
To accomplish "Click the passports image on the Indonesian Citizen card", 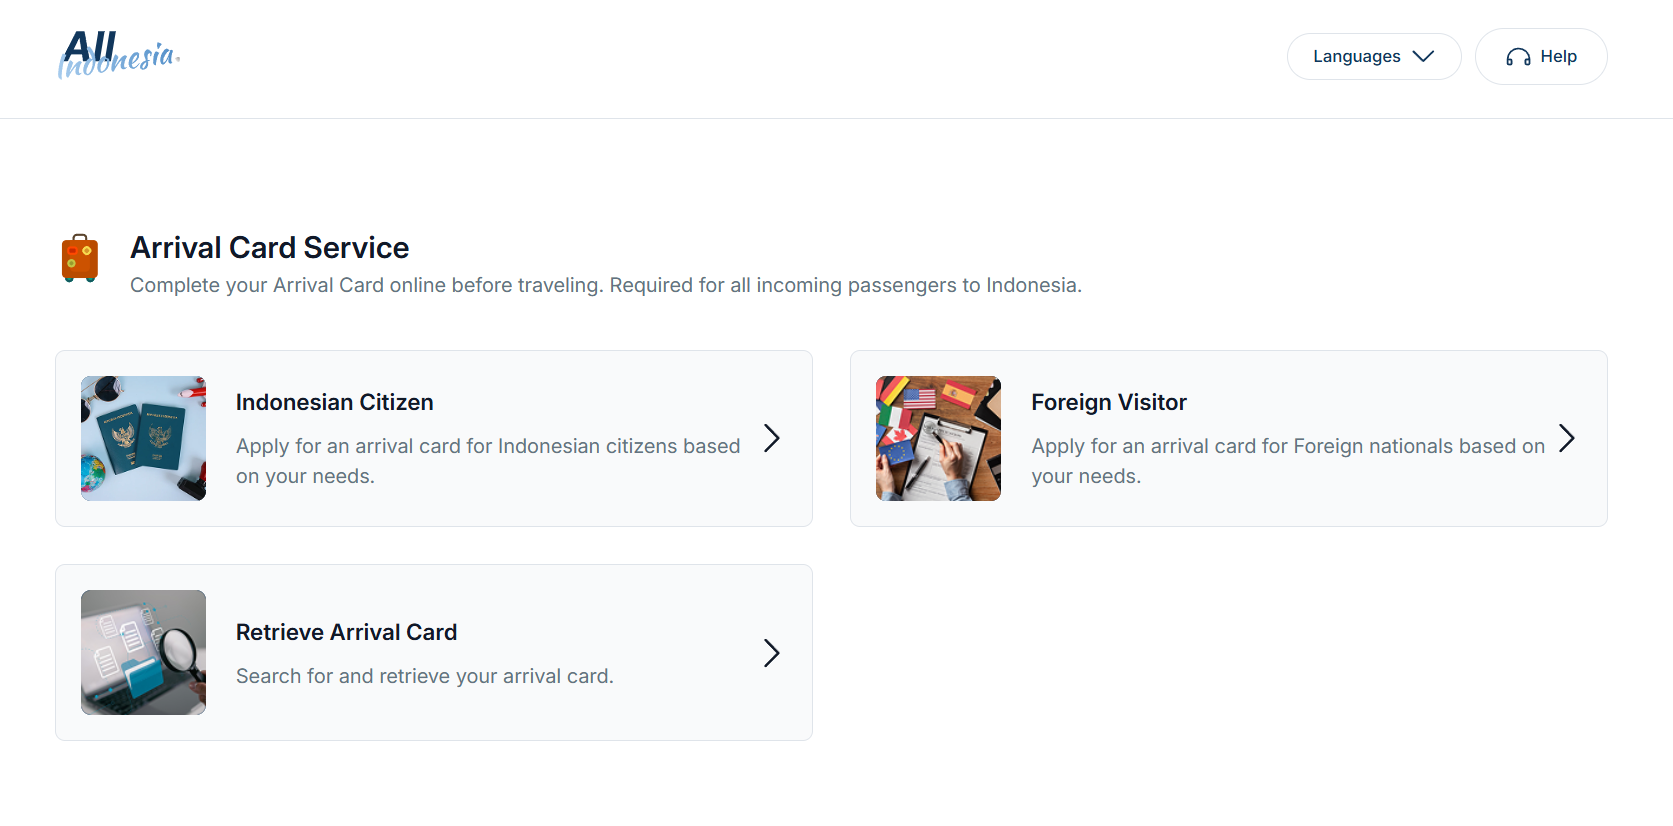I will pyautogui.click(x=143, y=438).
